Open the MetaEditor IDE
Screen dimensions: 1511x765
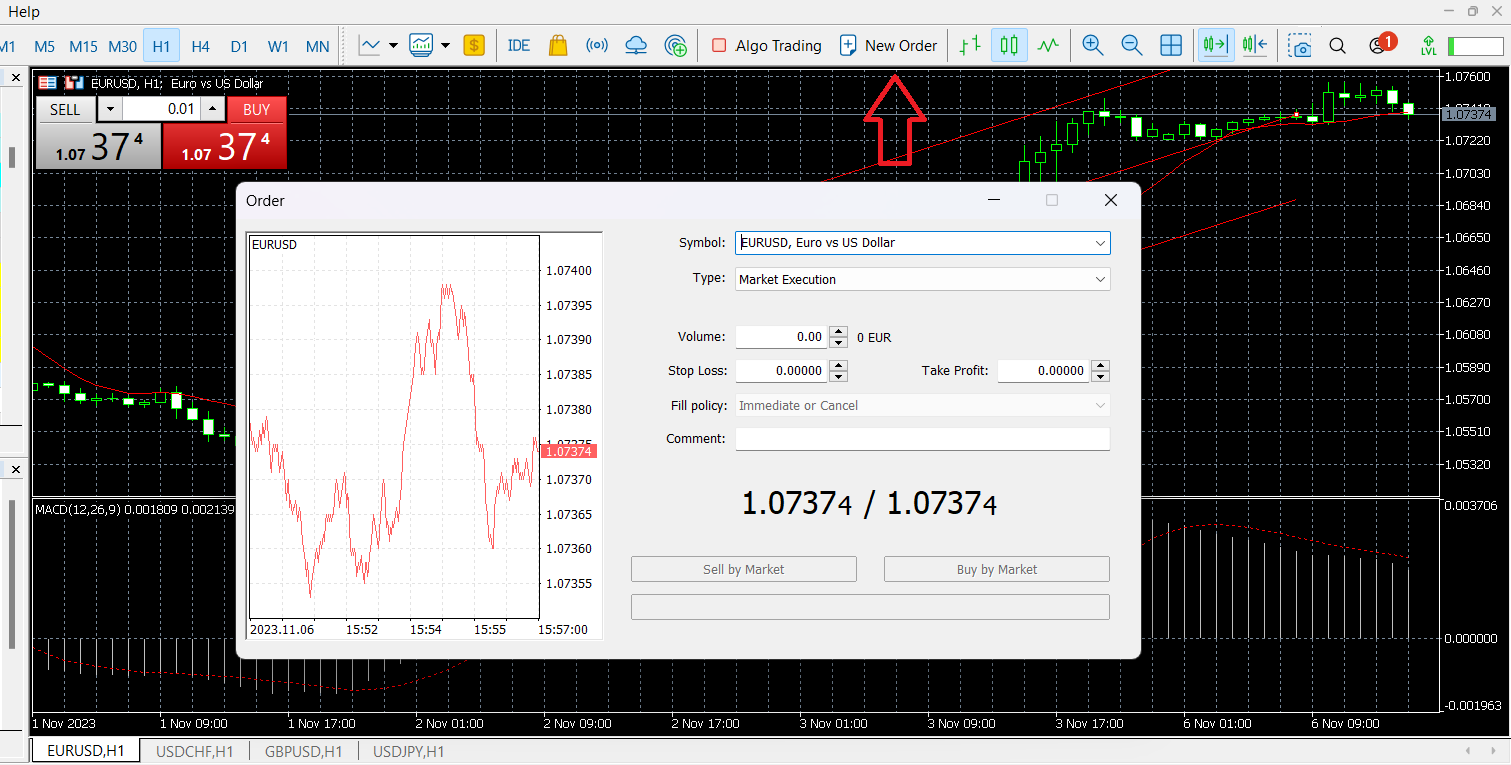point(519,45)
